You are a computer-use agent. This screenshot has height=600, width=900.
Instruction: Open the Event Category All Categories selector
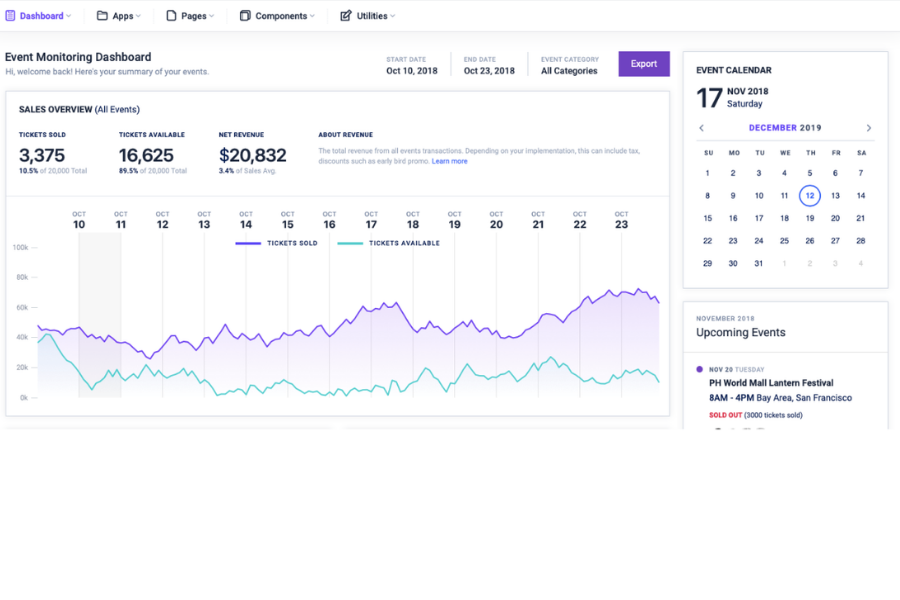click(569, 65)
